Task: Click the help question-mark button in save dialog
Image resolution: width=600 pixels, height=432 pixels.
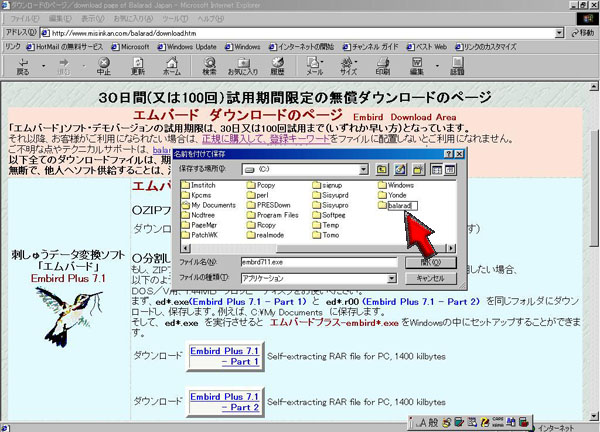Action: (x=448, y=154)
